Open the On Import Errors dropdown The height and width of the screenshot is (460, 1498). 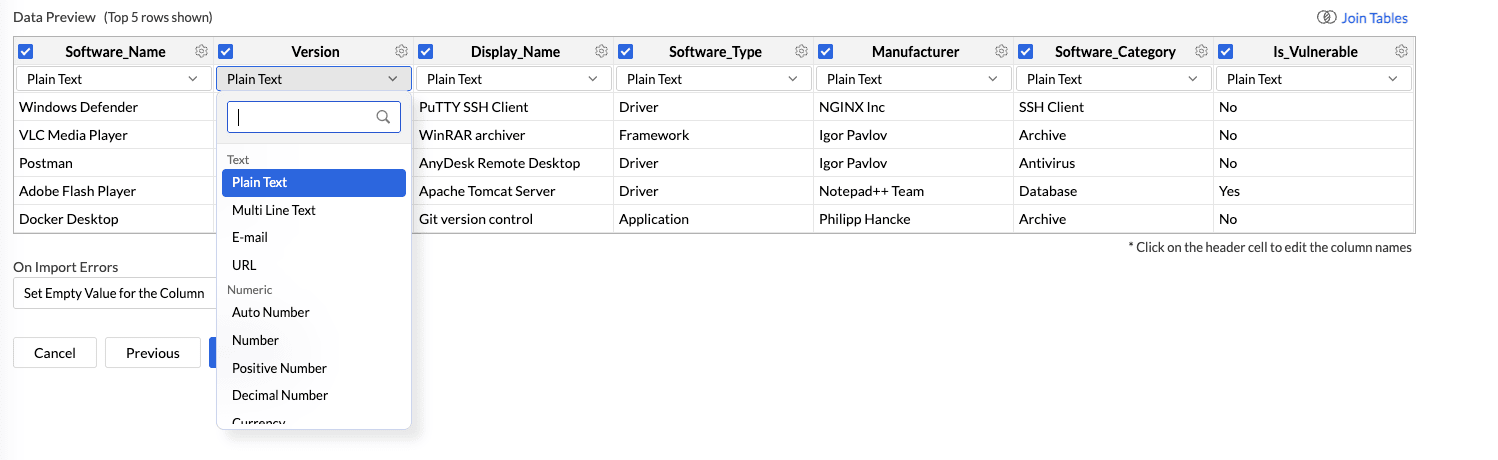pos(114,293)
